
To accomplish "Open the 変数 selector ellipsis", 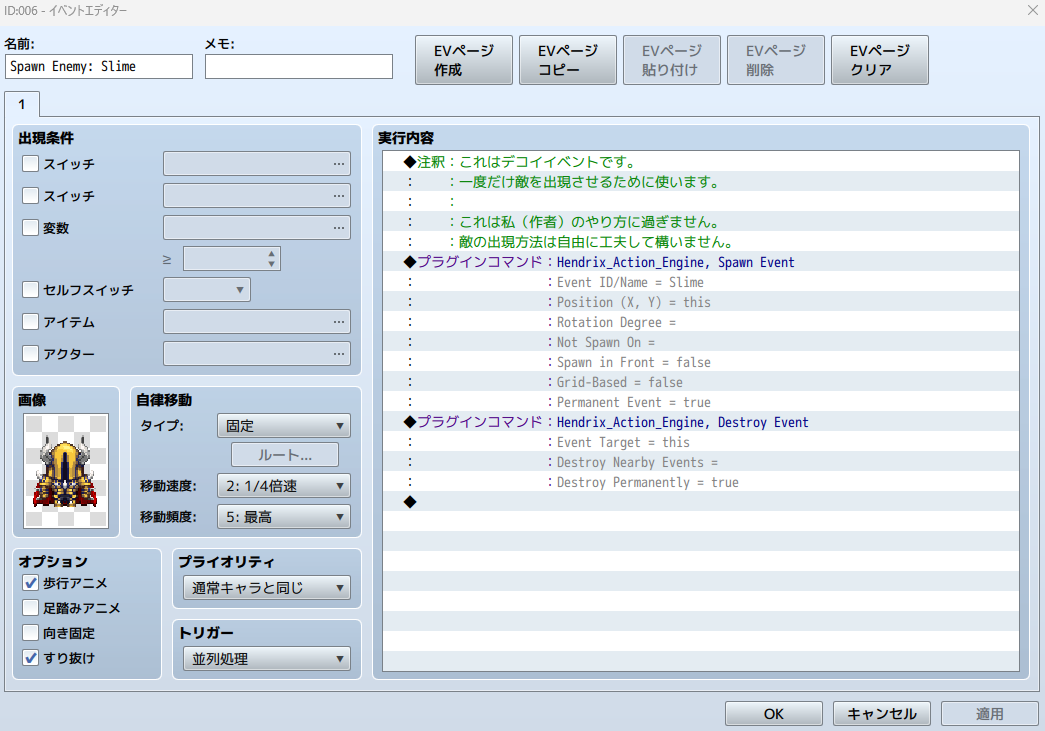I will [339, 227].
